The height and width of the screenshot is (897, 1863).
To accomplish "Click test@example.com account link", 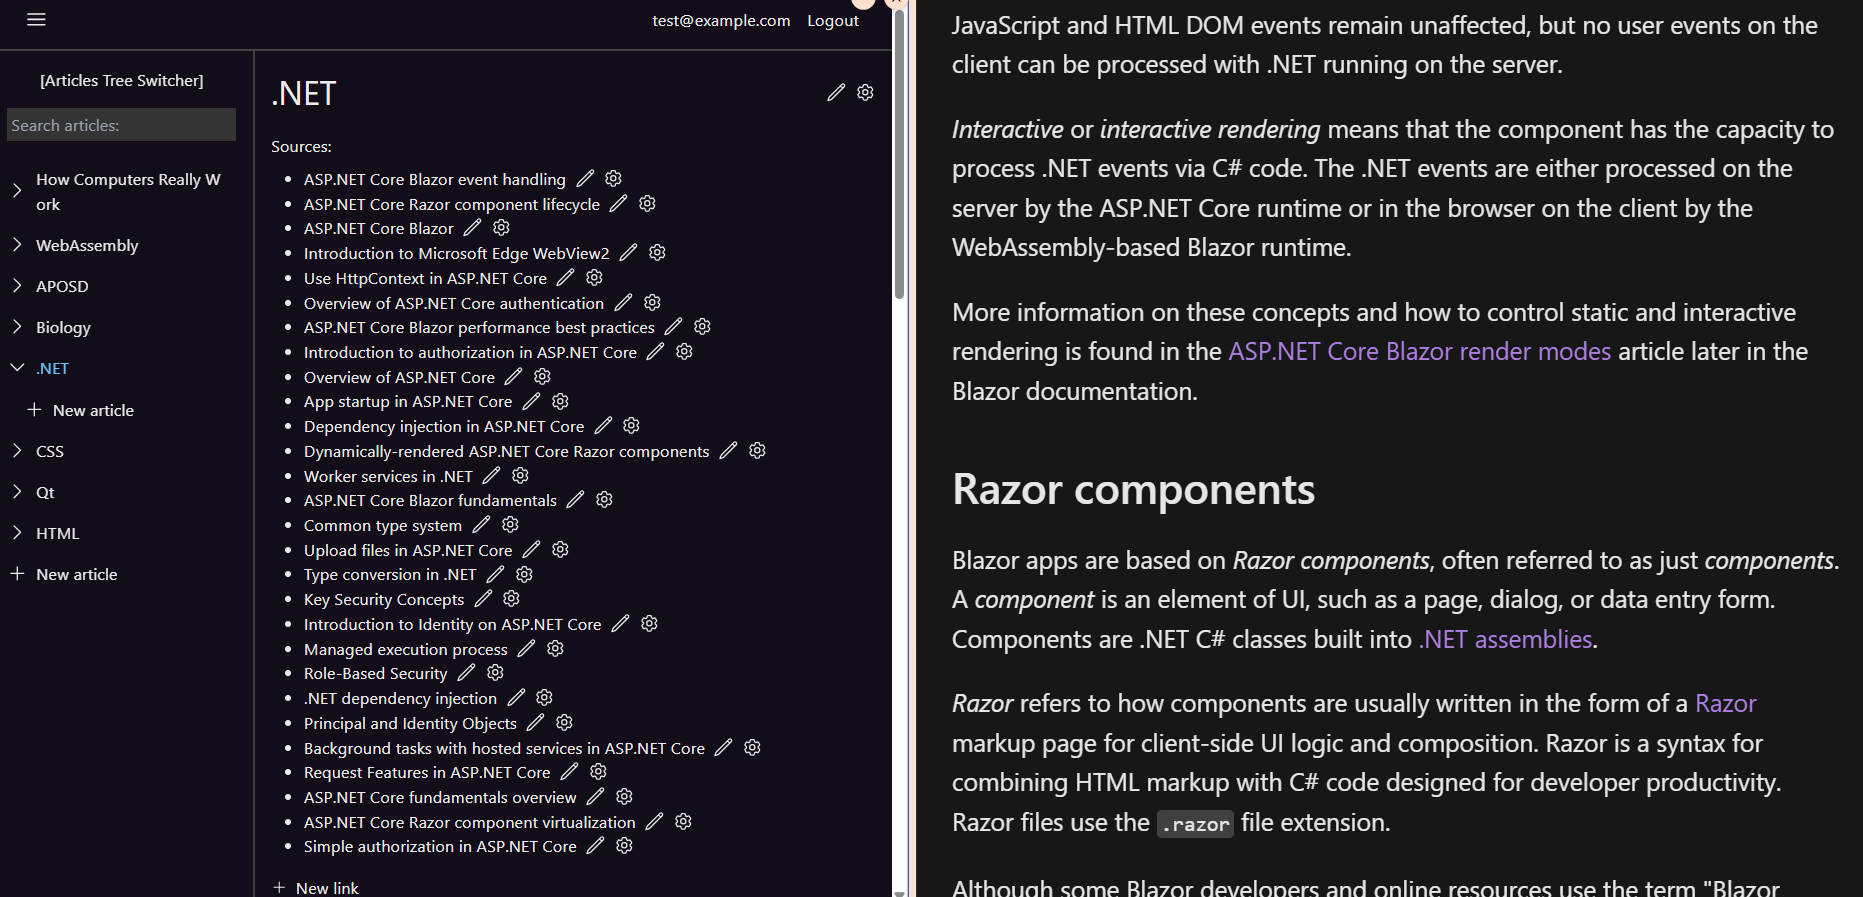I will pyautogui.click(x=721, y=20).
